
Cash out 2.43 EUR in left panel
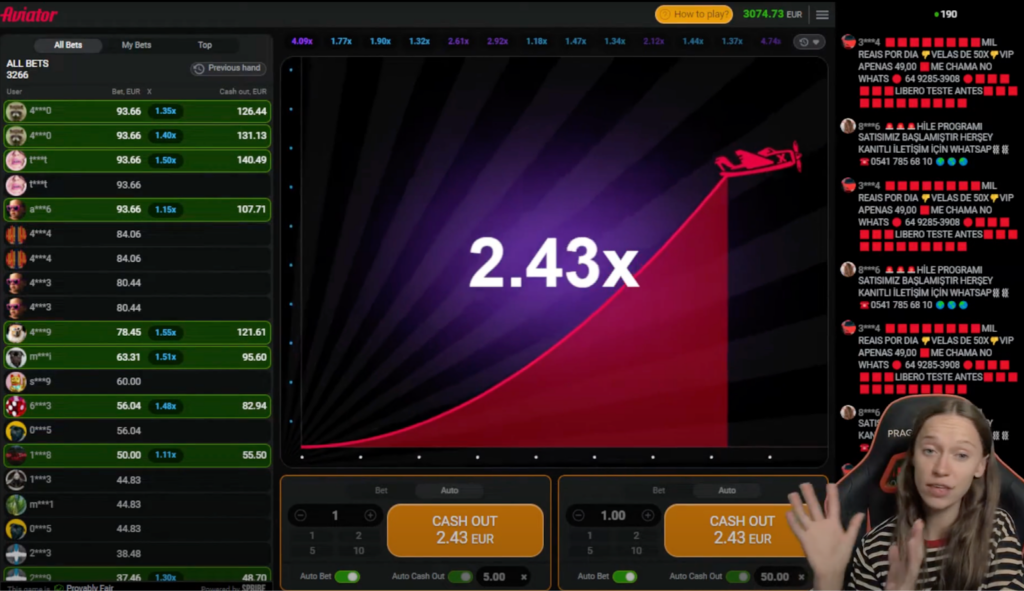tap(465, 530)
